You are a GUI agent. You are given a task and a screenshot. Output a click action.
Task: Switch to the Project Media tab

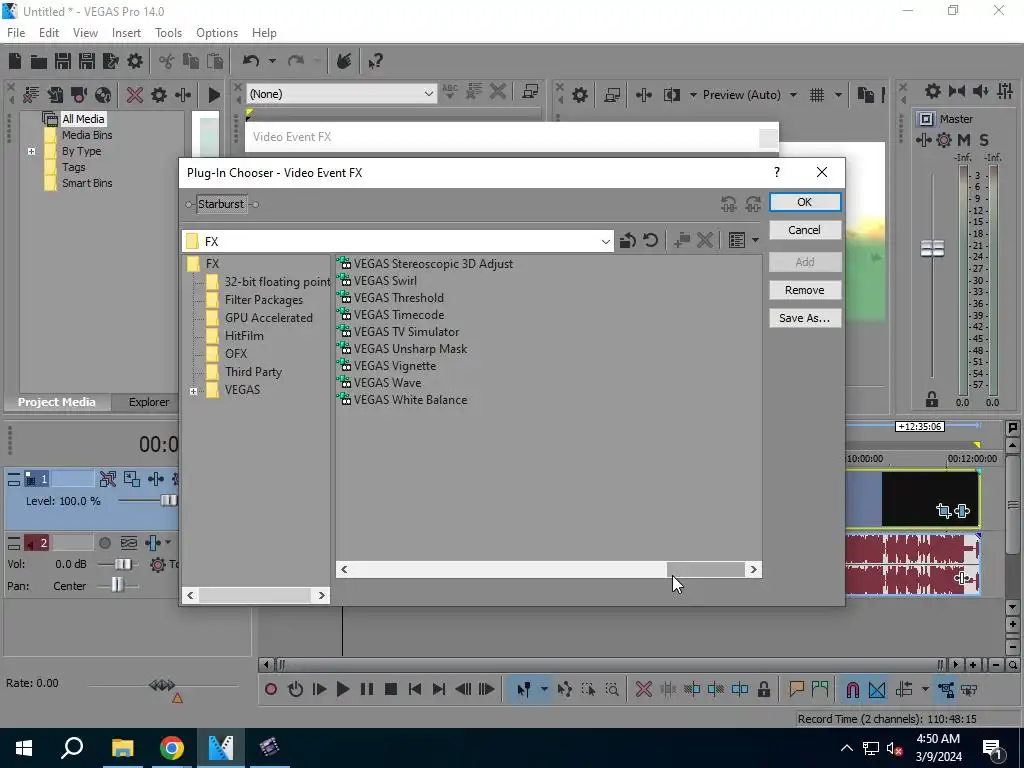pyautogui.click(x=57, y=402)
